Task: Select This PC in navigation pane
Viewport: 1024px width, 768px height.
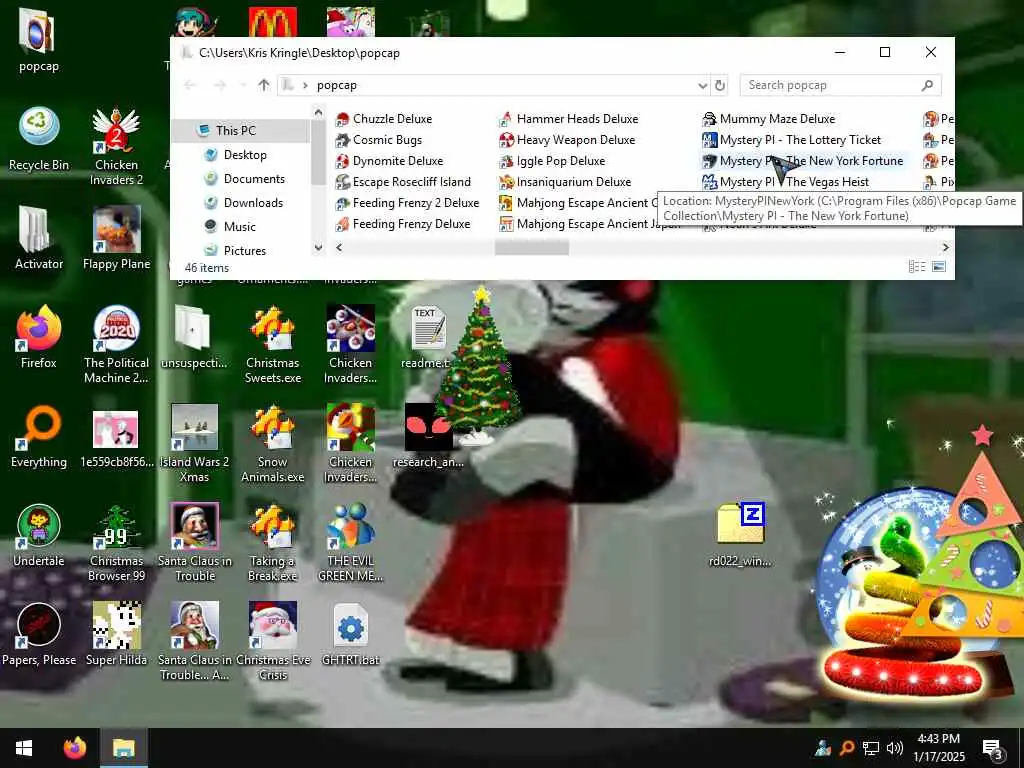Action: (x=236, y=131)
